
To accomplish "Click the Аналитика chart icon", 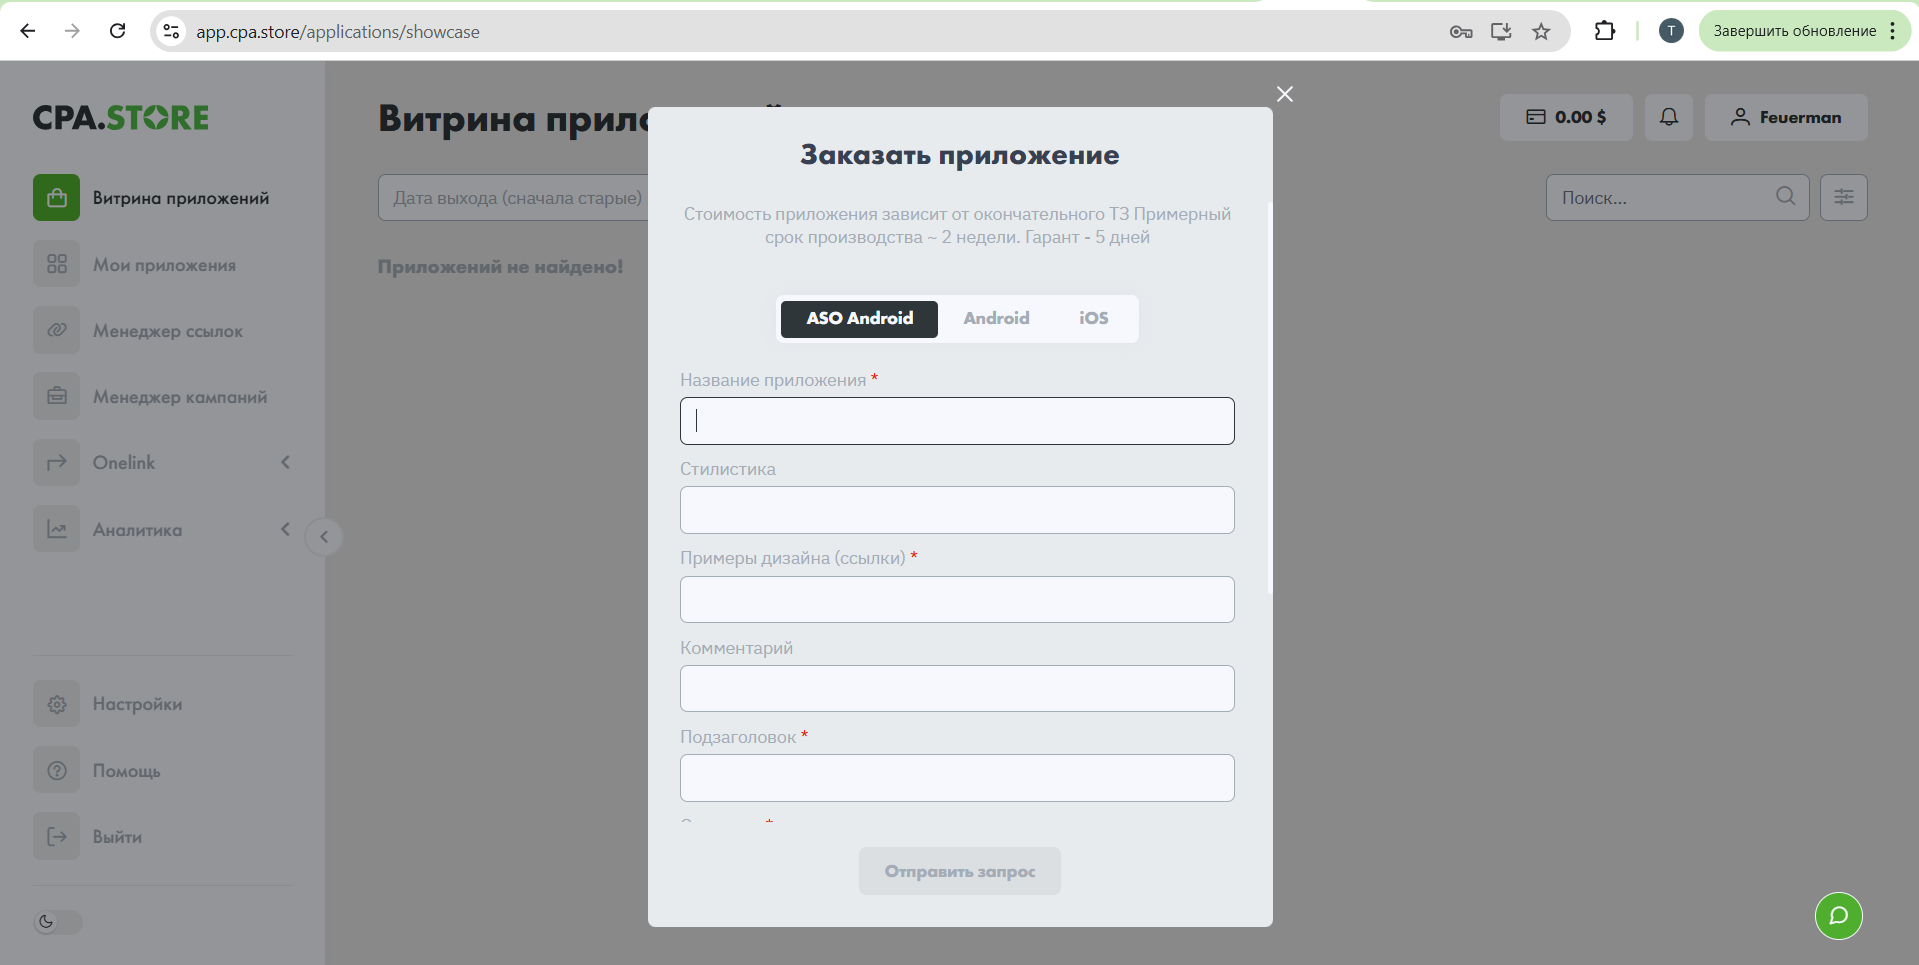I will click(57, 529).
